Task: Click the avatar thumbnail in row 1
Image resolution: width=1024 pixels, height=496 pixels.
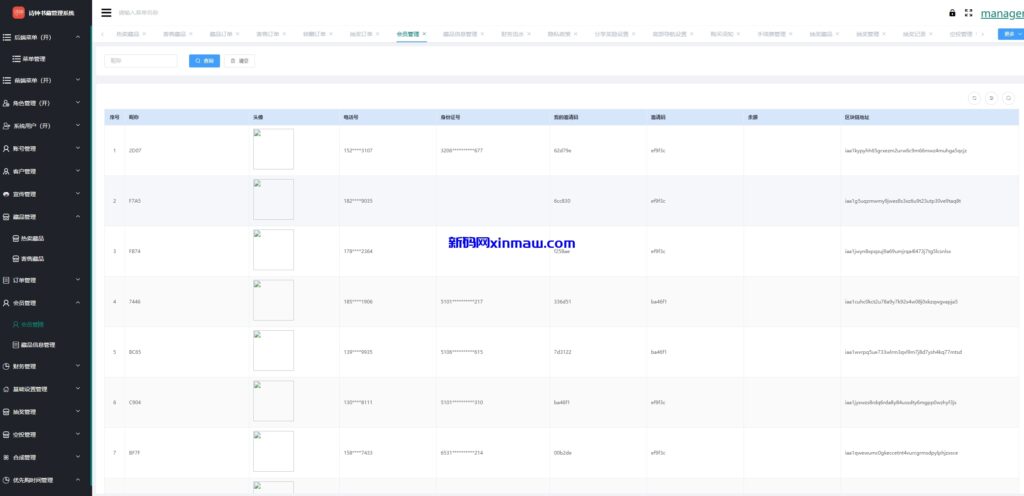Action: 273,149
